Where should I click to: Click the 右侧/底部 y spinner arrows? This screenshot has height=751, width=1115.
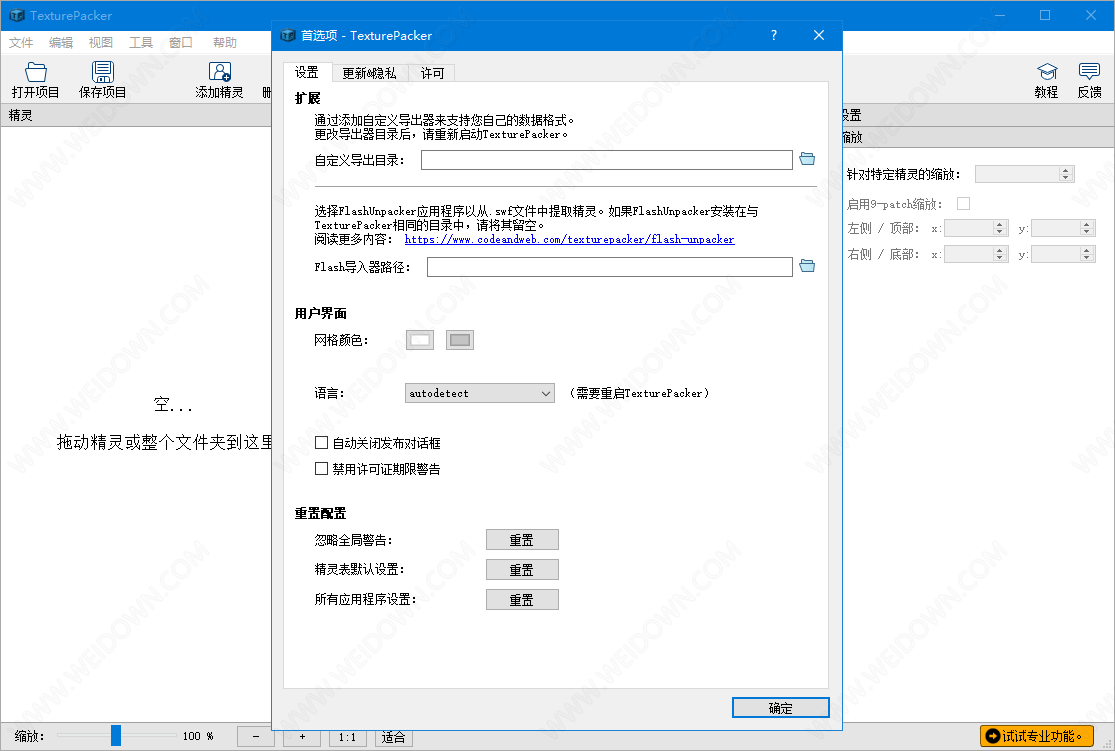click(1087, 254)
